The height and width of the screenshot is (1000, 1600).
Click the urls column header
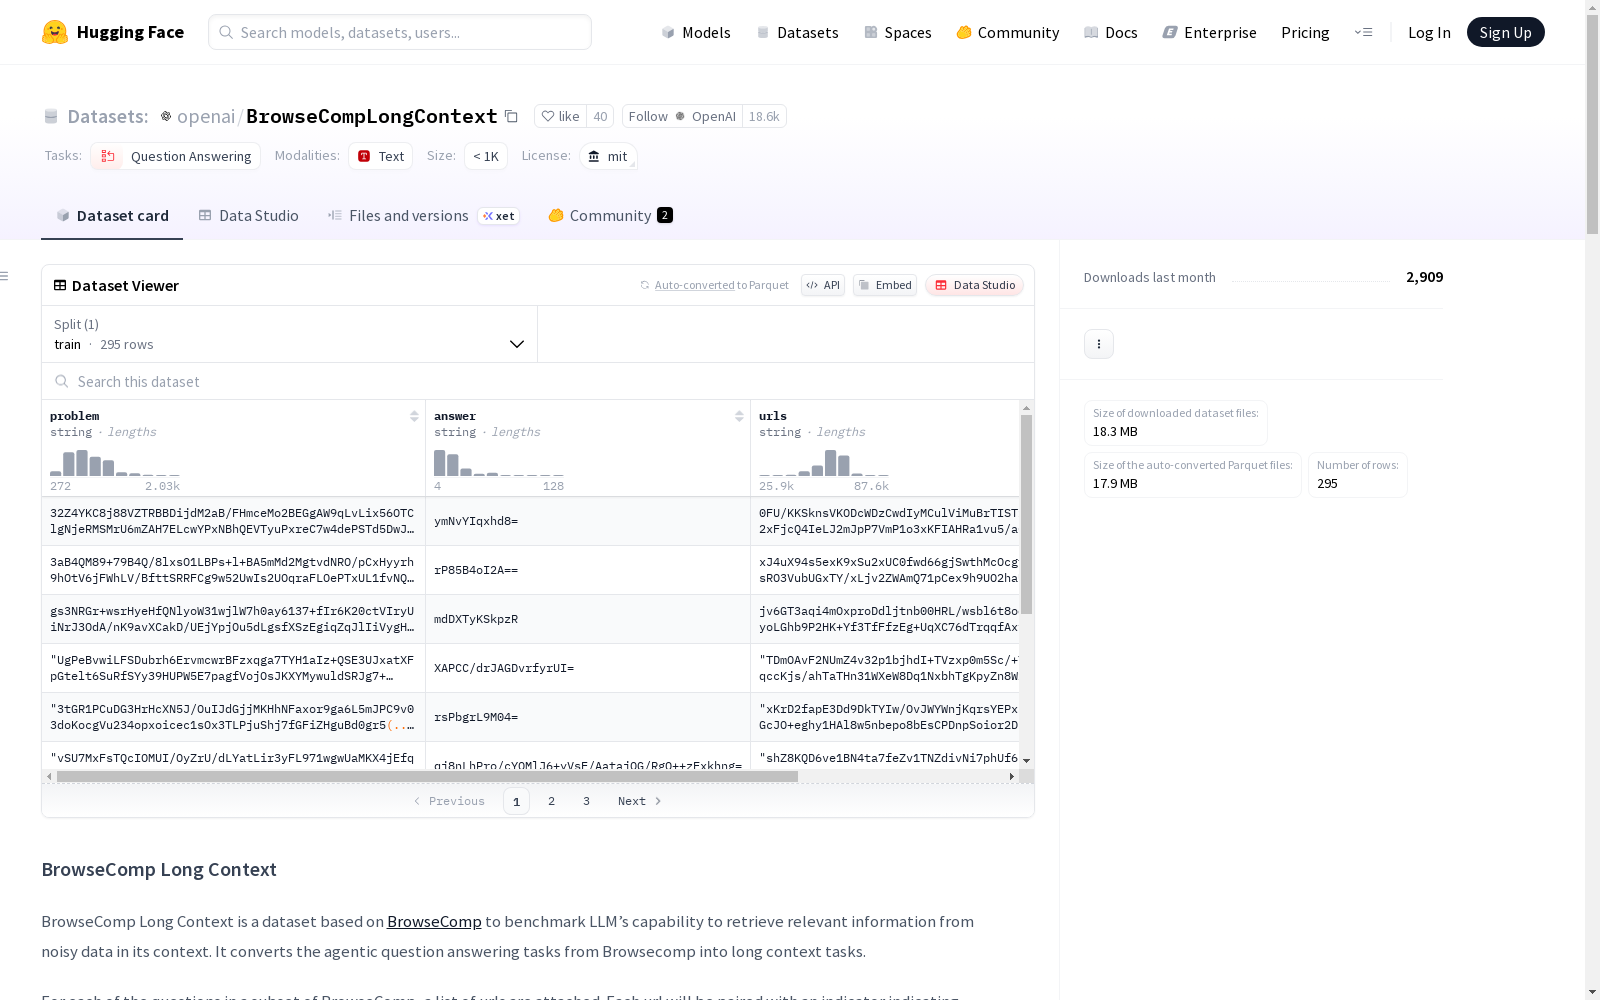click(773, 416)
